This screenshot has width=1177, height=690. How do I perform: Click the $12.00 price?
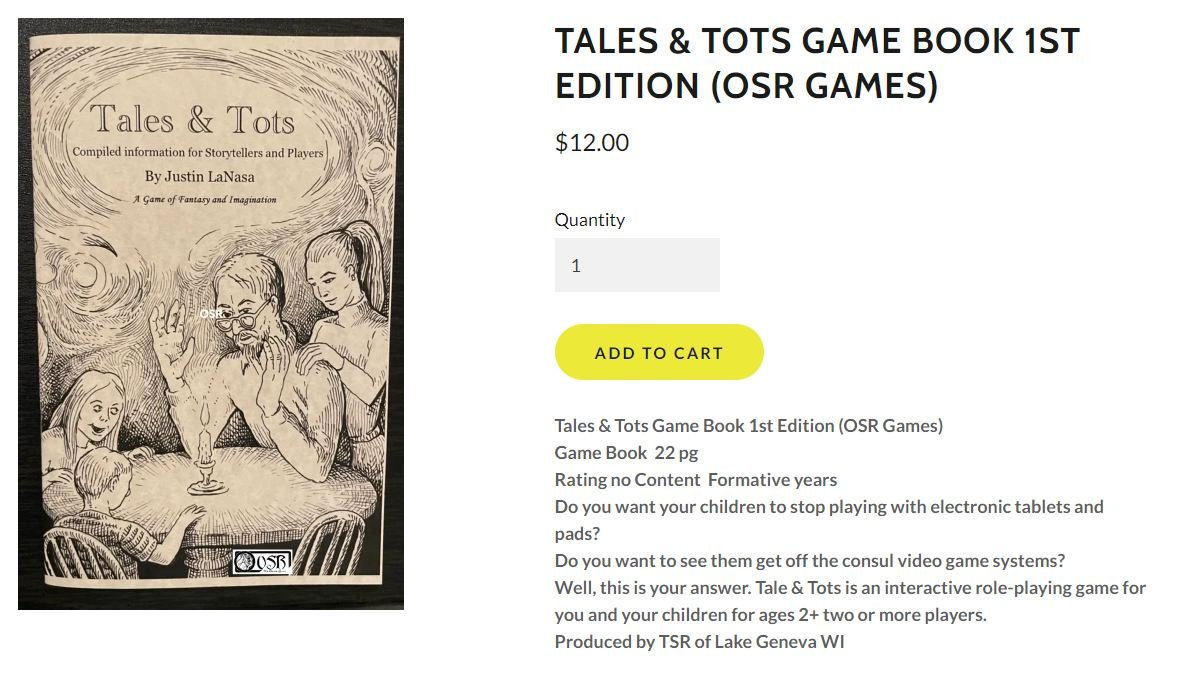click(592, 143)
